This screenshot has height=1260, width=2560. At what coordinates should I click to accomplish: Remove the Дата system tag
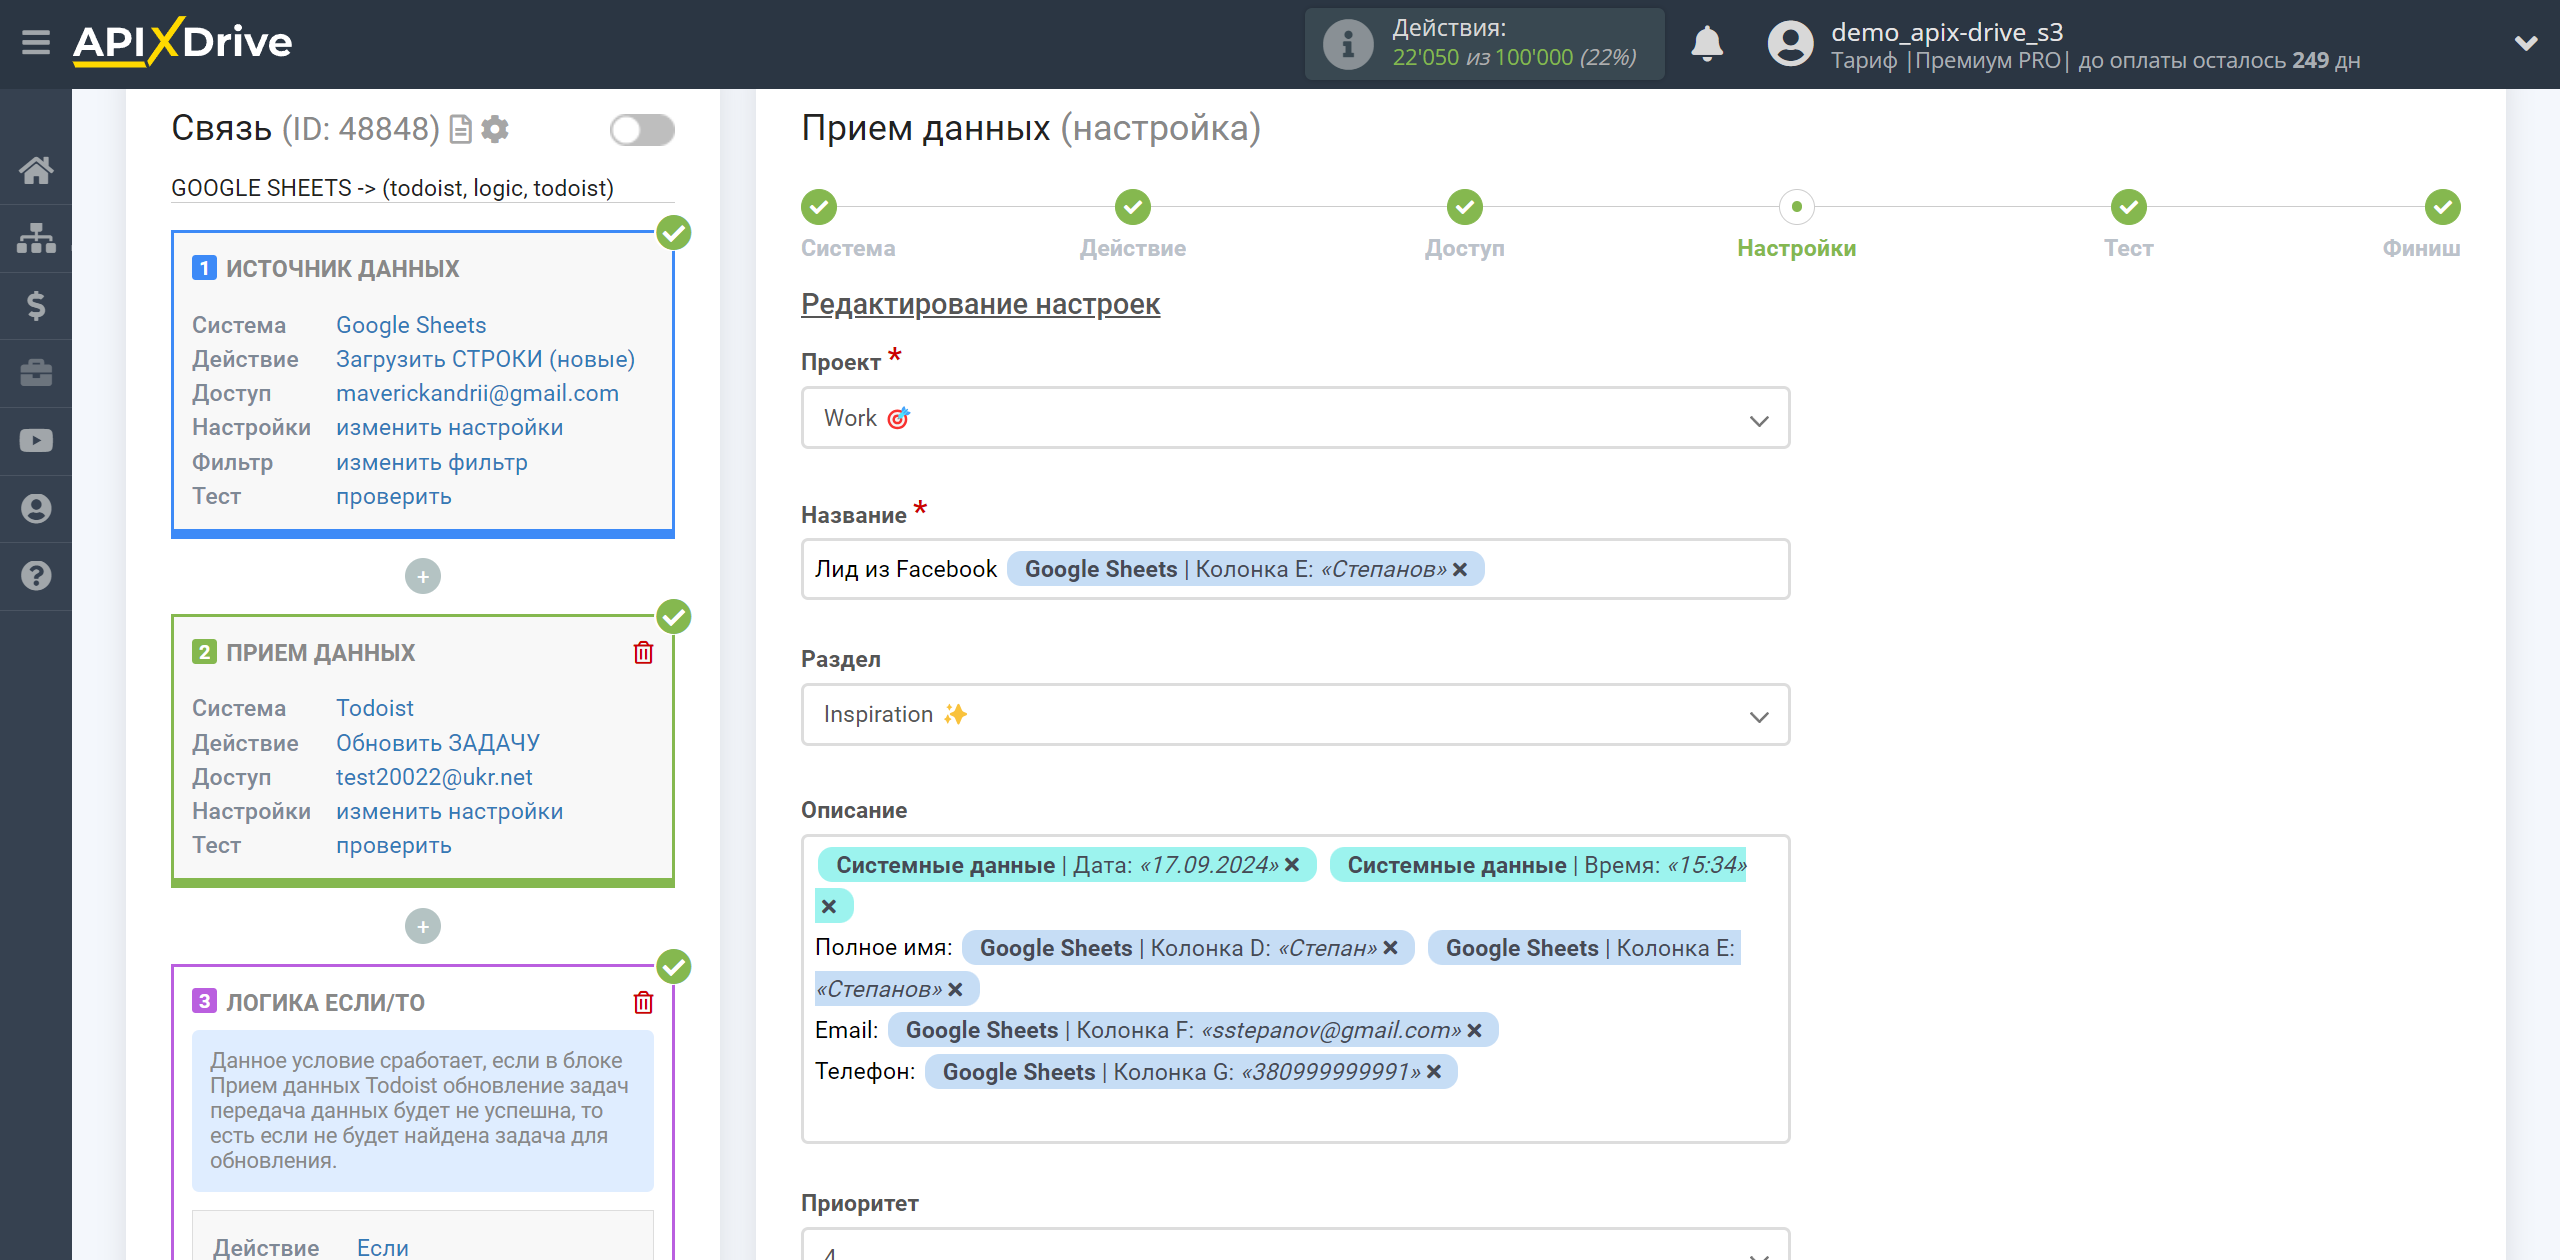click(1292, 865)
